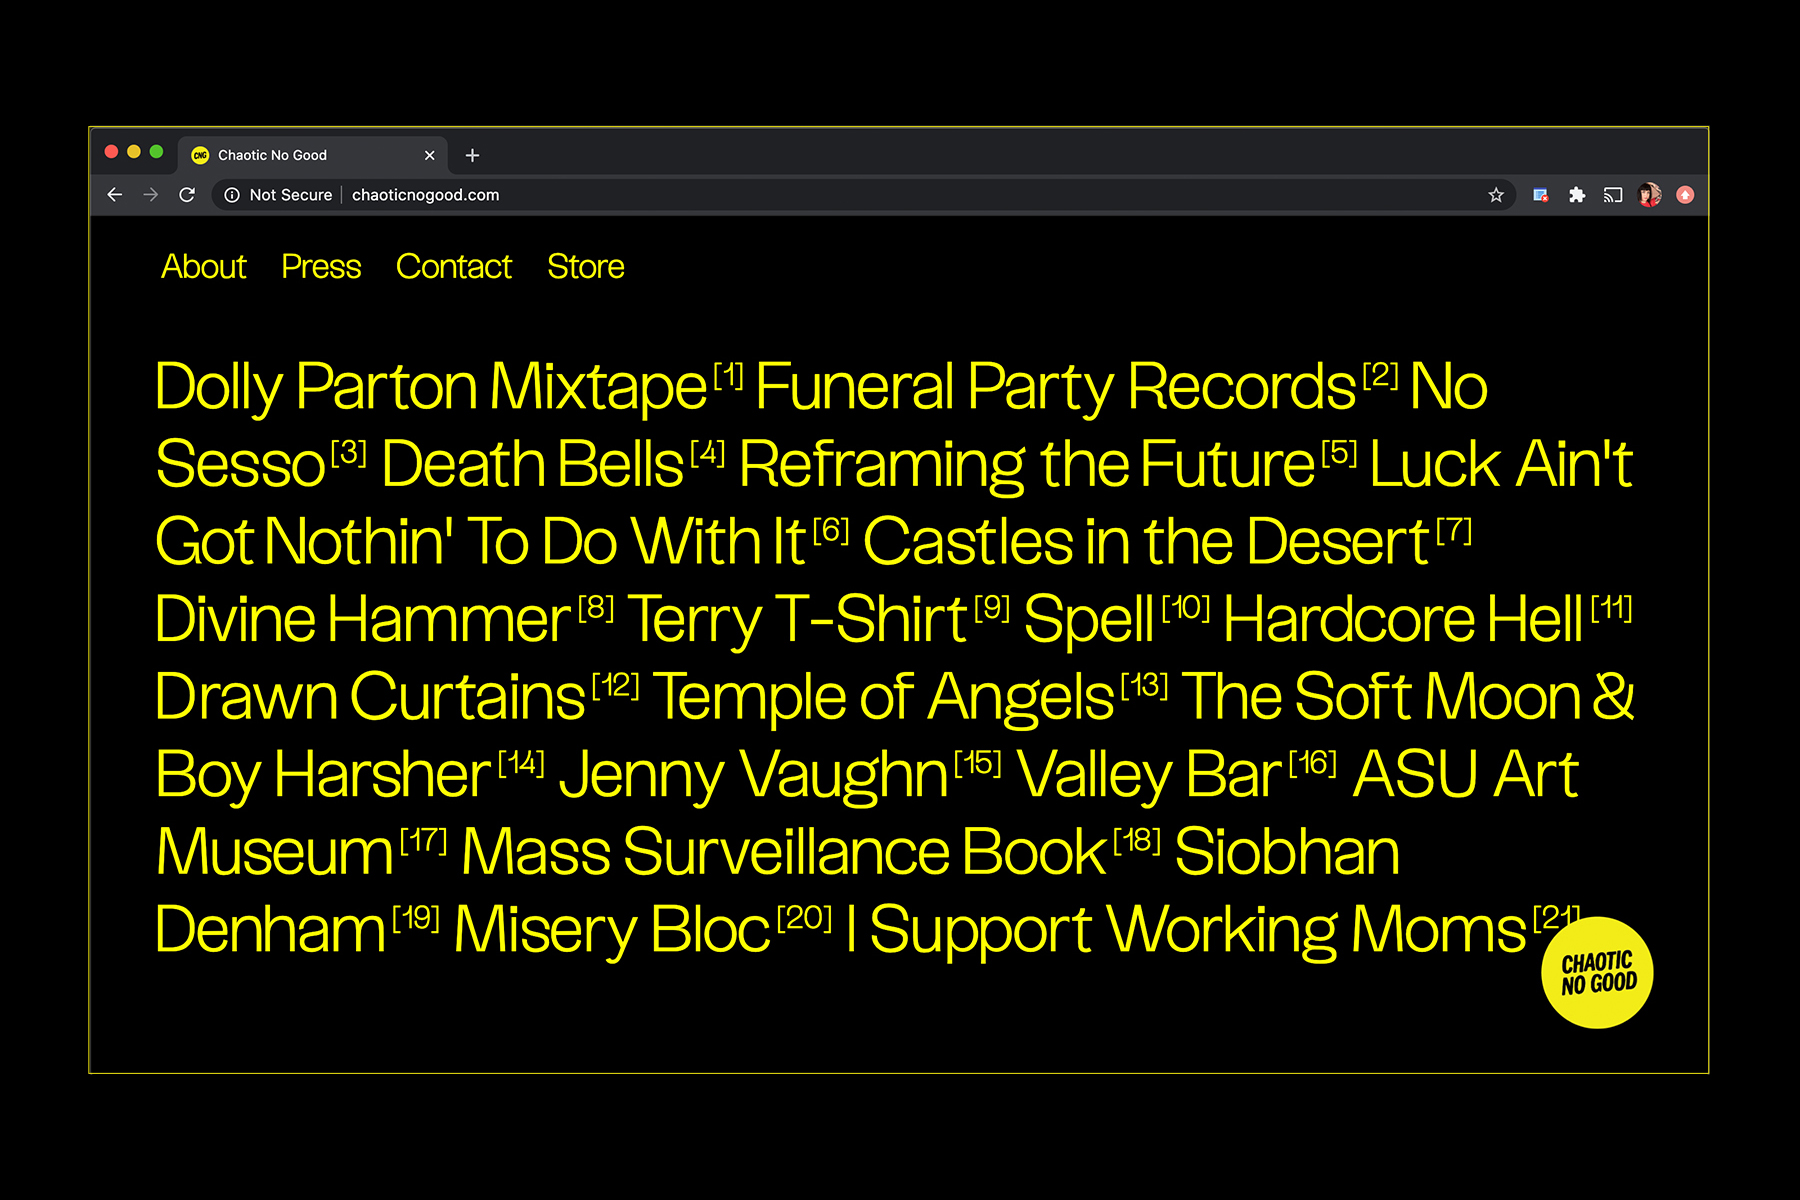The height and width of the screenshot is (1200, 1800).
Task: Click the Not Secure site info icon
Action: click(232, 195)
